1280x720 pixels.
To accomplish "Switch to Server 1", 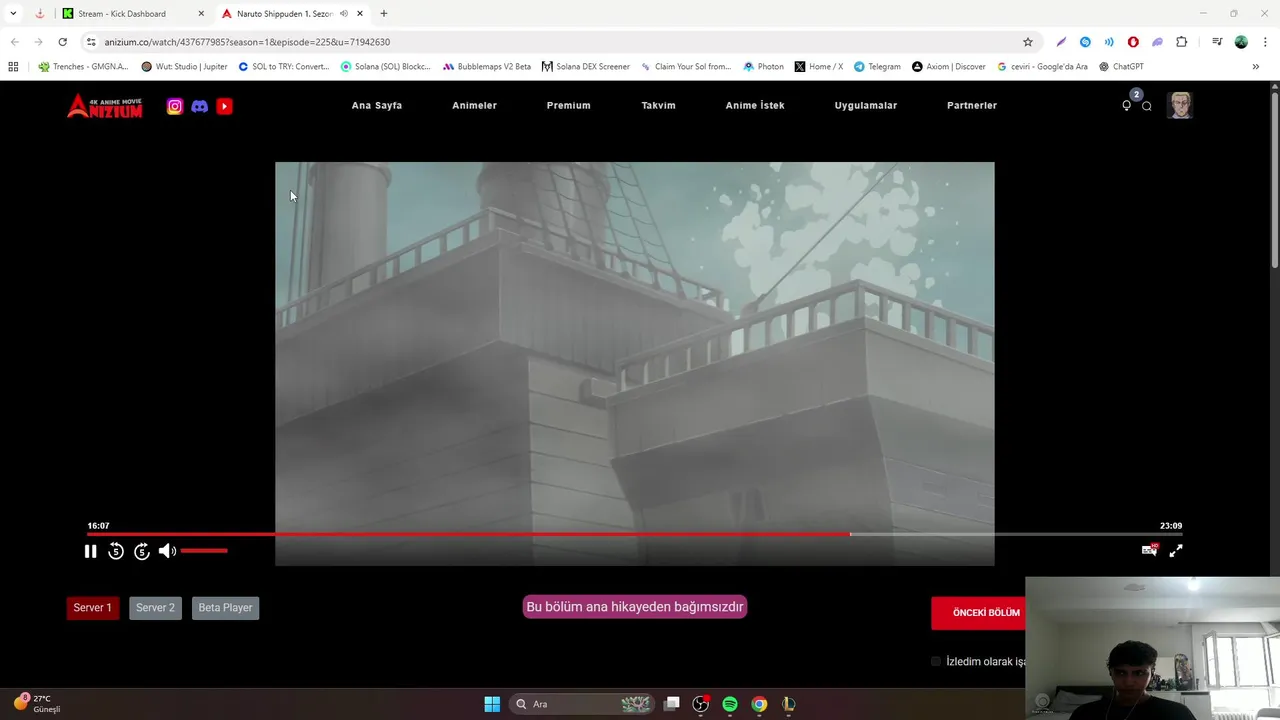I will pyautogui.click(x=92, y=608).
